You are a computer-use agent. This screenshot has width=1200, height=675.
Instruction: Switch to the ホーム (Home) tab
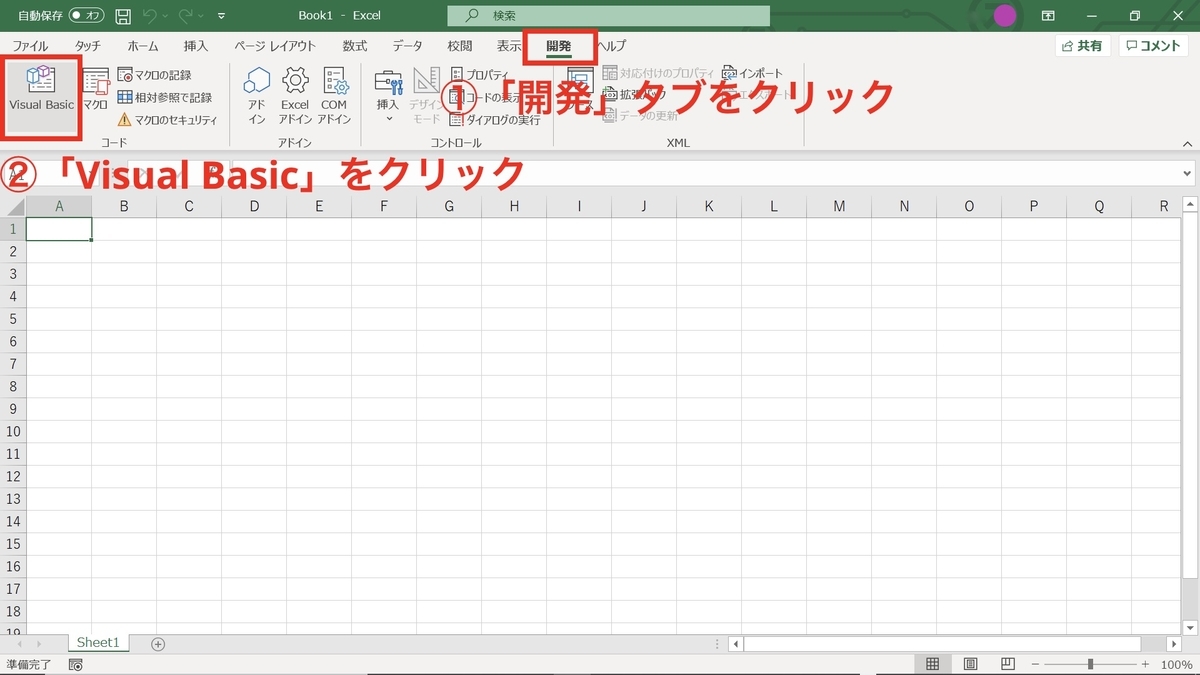pyautogui.click(x=143, y=46)
